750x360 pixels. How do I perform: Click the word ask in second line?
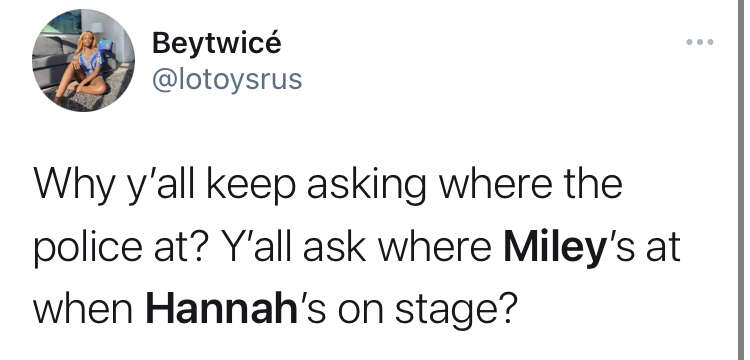(337, 249)
